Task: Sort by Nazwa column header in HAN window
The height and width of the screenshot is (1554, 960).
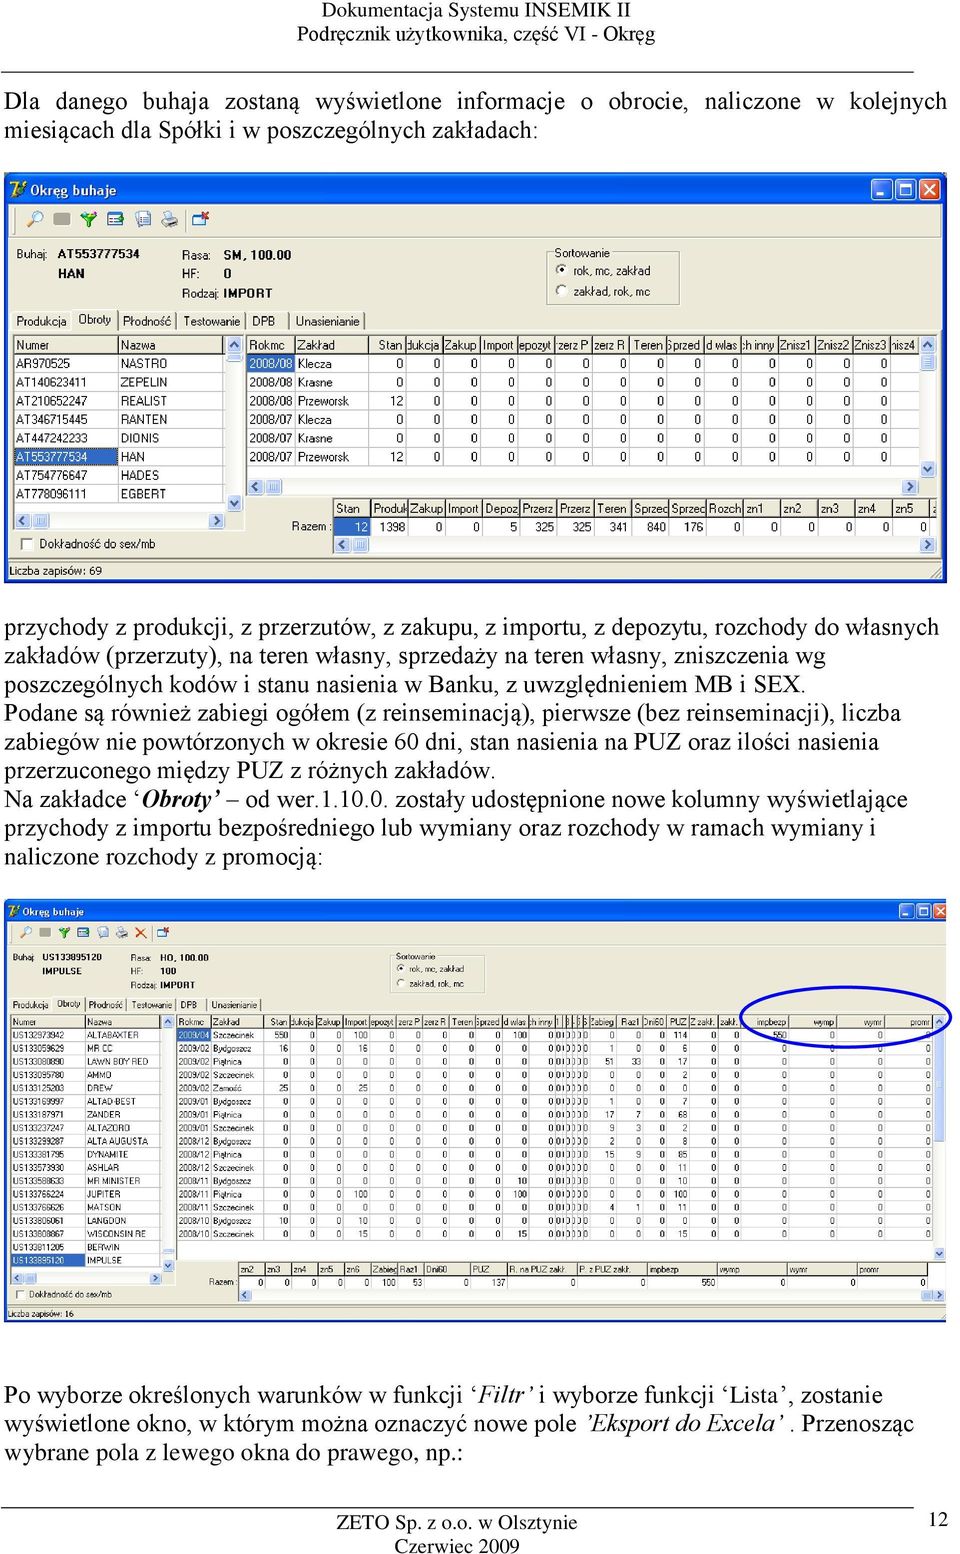Action: pyautogui.click(x=171, y=345)
